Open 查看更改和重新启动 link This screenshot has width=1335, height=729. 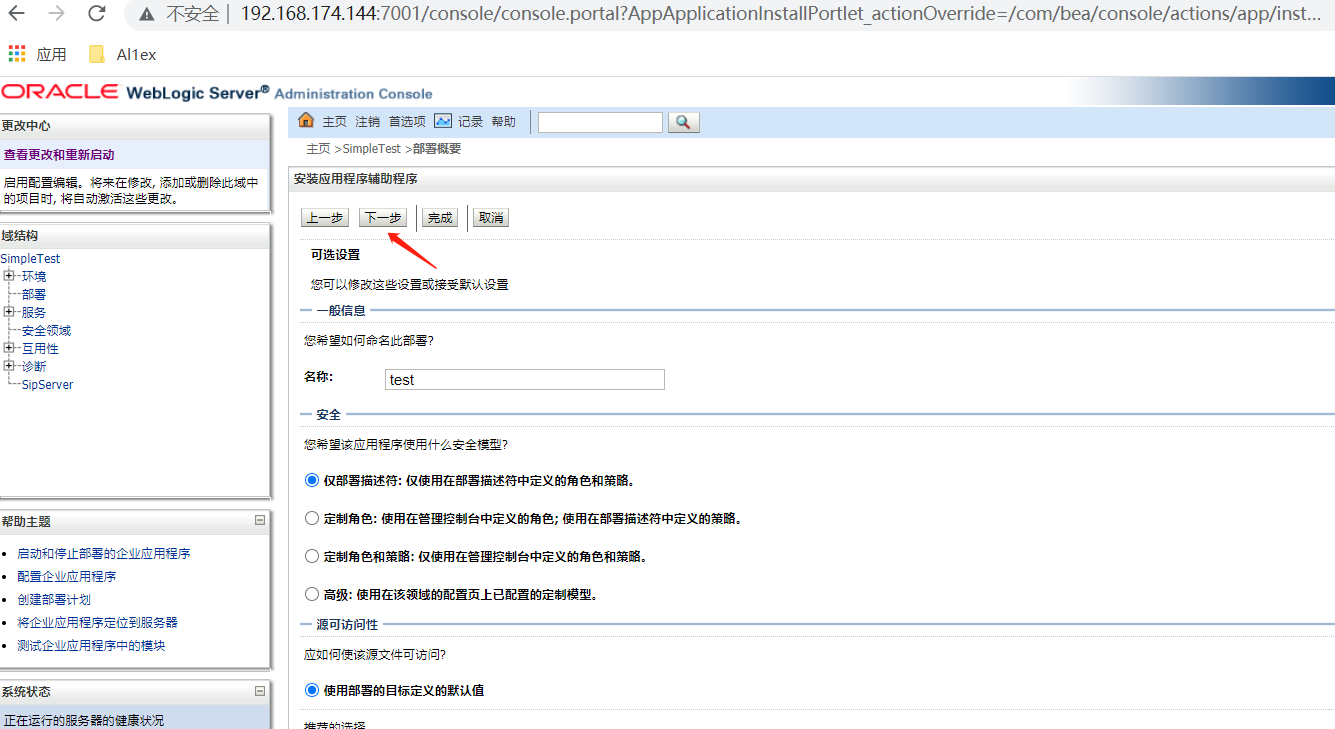click(59, 155)
